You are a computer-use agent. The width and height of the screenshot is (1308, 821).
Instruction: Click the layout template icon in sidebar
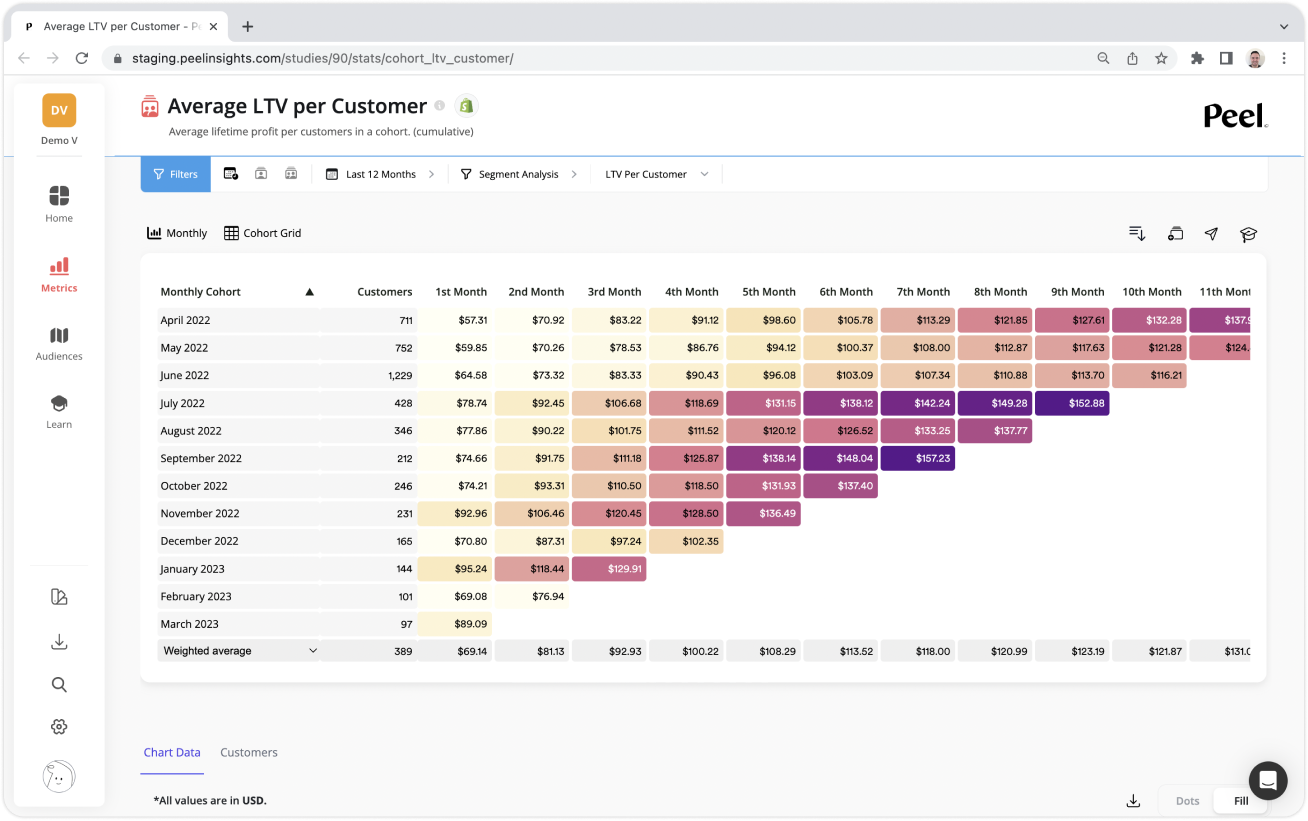pos(59,597)
